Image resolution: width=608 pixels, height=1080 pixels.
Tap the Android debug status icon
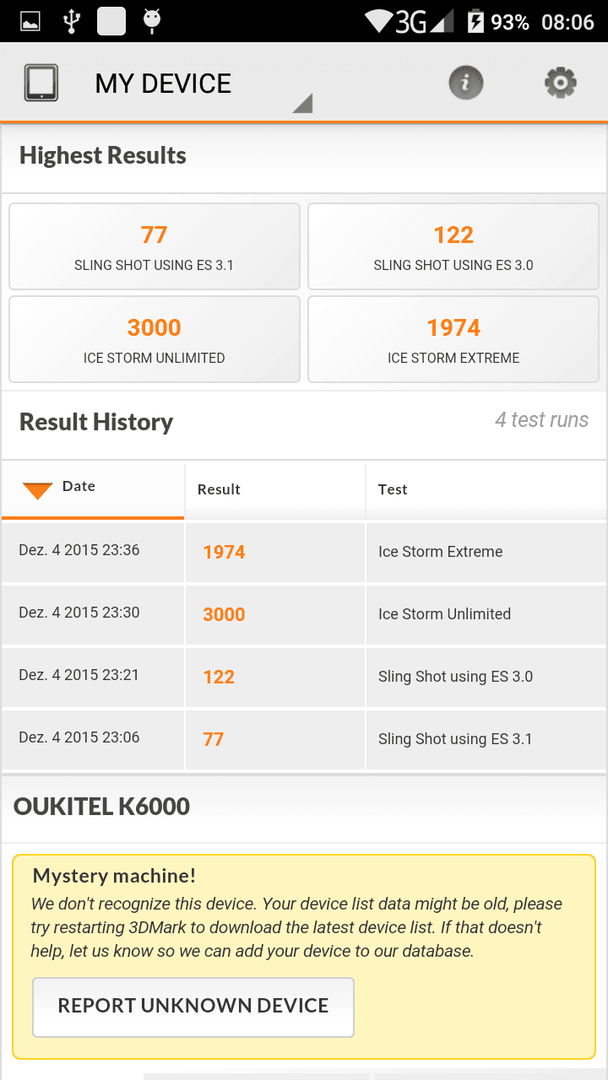coord(151,21)
